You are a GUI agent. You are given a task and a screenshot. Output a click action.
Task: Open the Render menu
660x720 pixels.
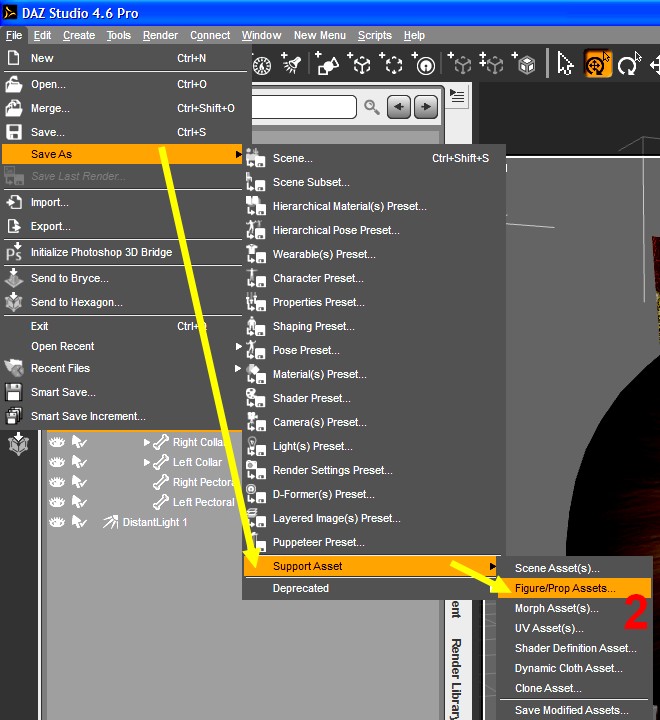click(160, 35)
